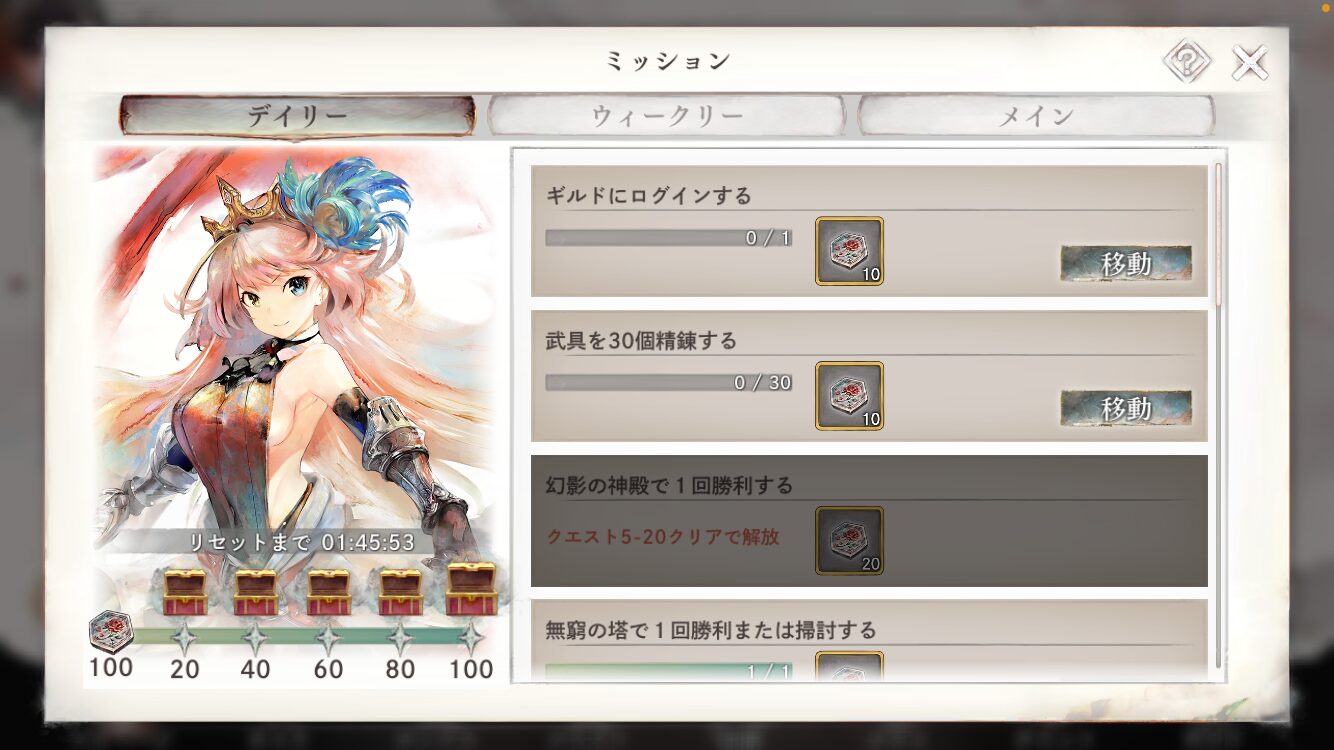This screenshot has height=750, width=1334.
Task: Click the 0 / 30 refinement progress bar
Action: click(x=669, y=383)
